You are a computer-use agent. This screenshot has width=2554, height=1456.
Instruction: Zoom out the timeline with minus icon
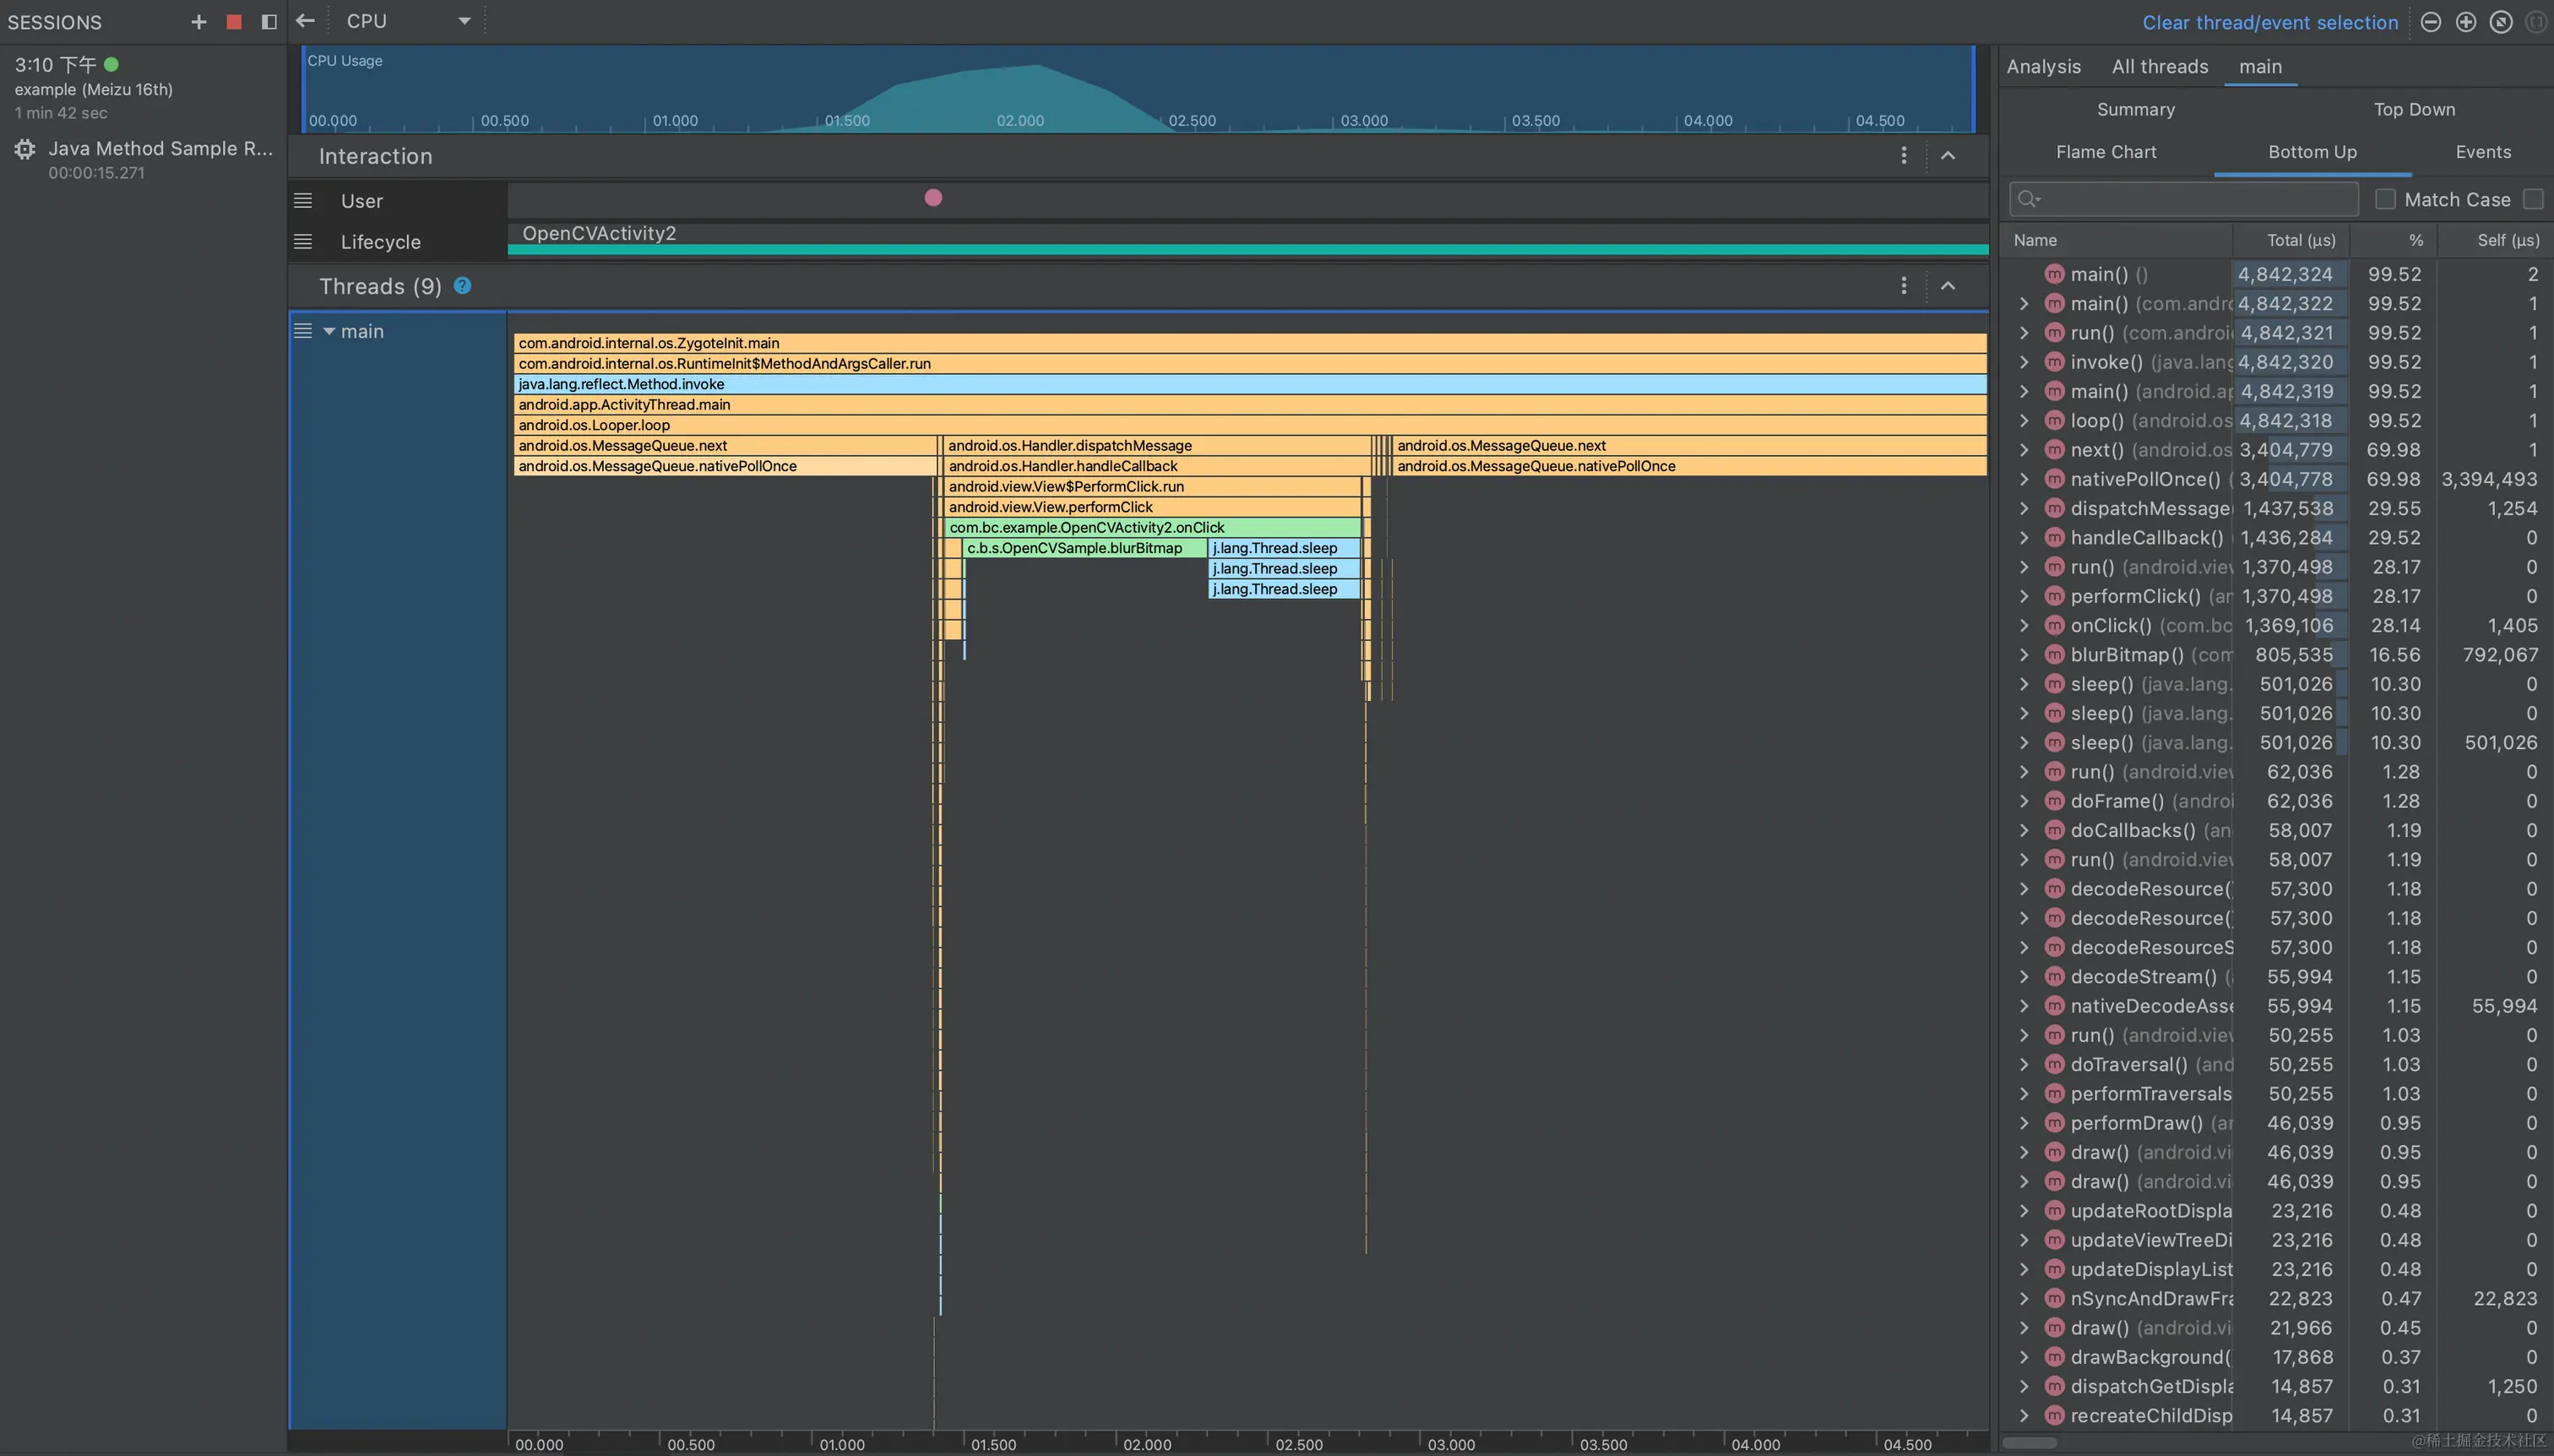pos(2431,22)
